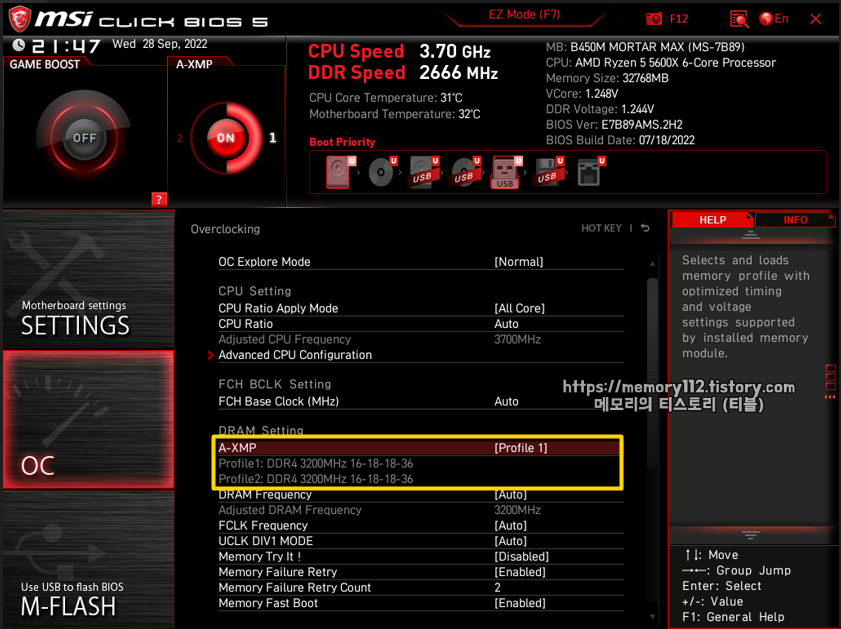This screenshot has height=629, width=841.
Task: Select the USB floppy boot icon
Action: (548, 172)
